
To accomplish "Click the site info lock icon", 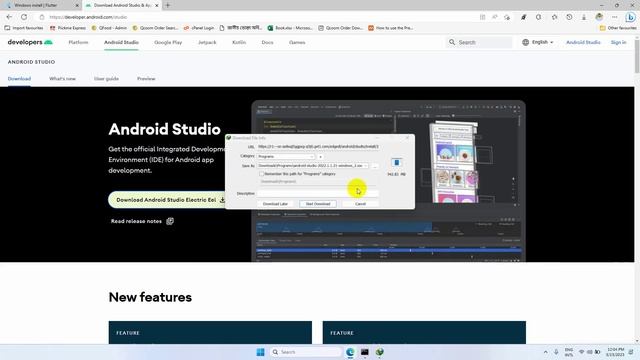I will [x=42, y=17].
